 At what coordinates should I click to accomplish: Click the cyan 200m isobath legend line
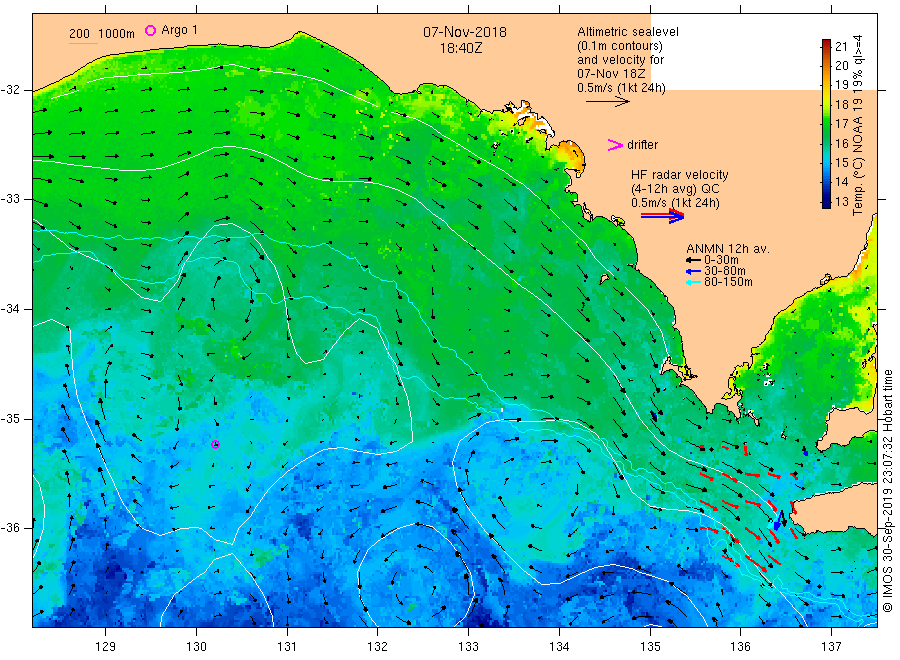(x=83, y=43)
